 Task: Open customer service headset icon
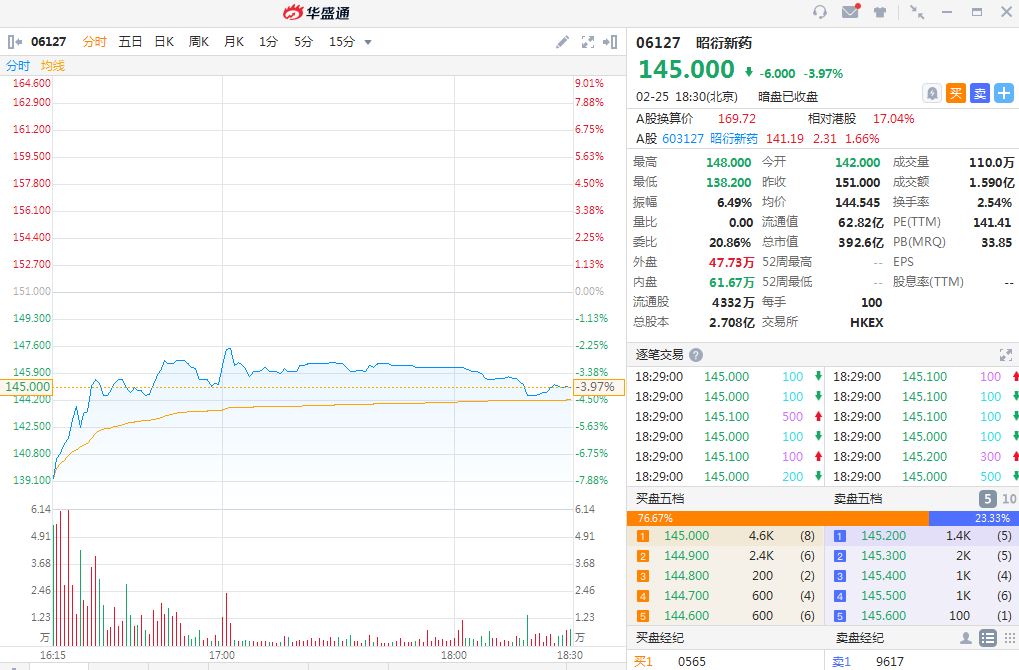[820, 12]
